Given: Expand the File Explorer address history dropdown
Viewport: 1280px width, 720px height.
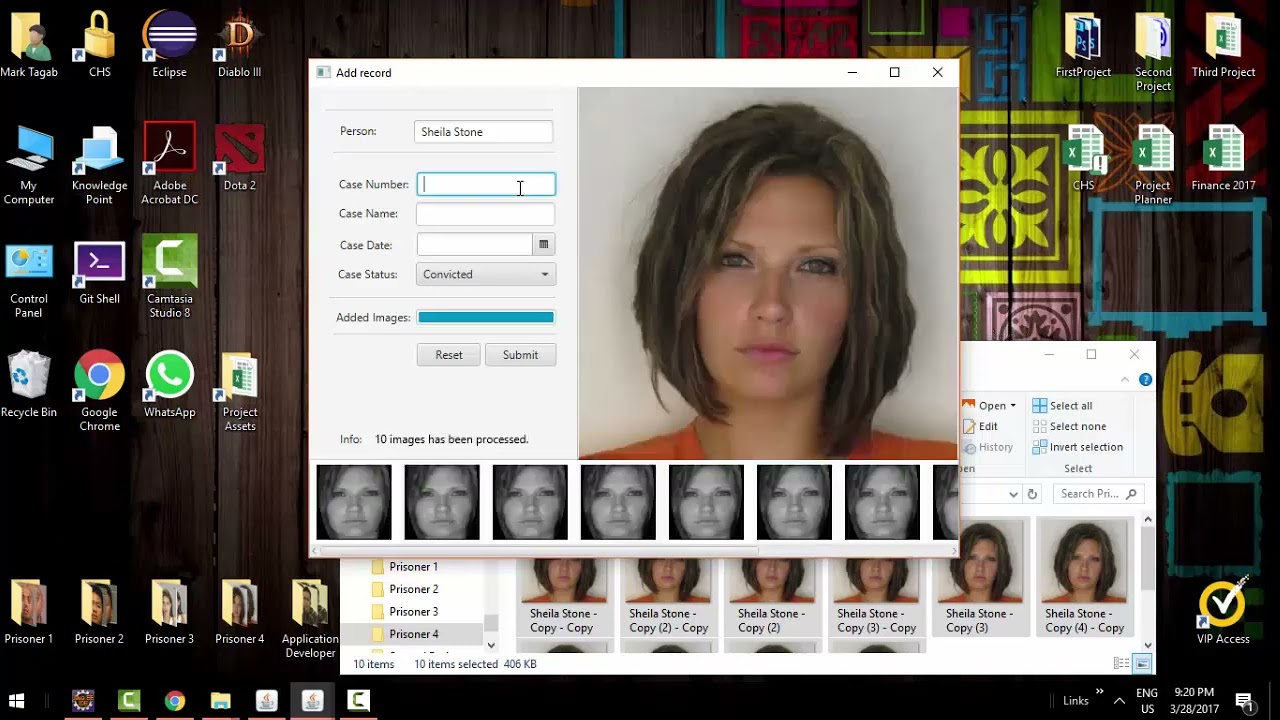Looking at the screenshot, I should pos(1013,494).
